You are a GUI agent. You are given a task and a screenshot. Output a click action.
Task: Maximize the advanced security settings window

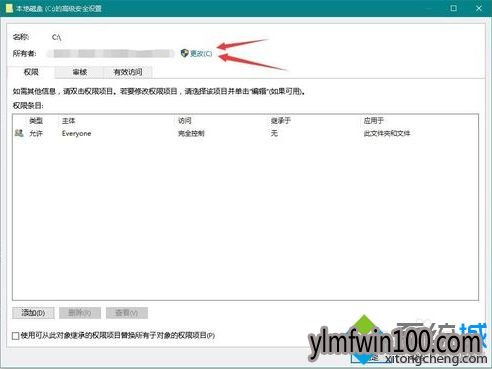point(454,8)
